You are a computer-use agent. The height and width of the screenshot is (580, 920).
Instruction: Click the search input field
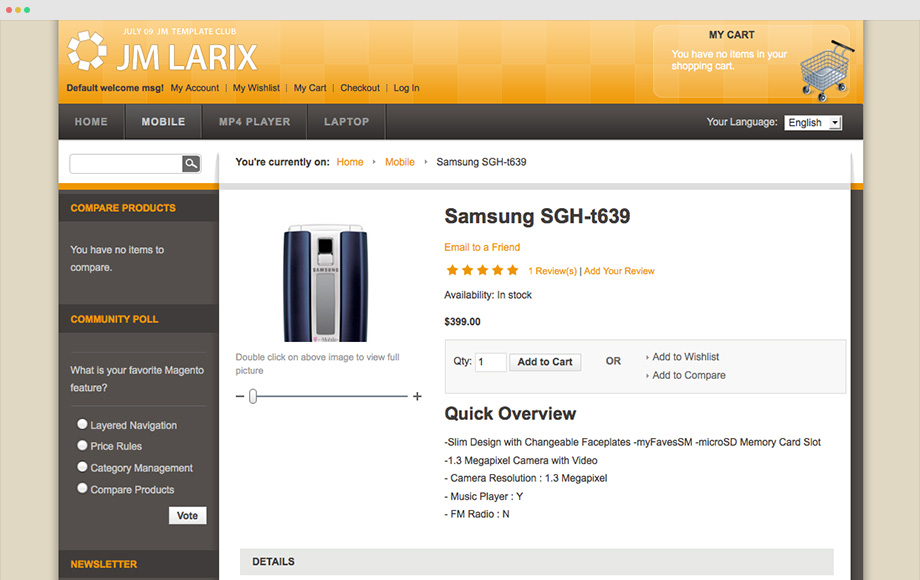coord(126,164)
